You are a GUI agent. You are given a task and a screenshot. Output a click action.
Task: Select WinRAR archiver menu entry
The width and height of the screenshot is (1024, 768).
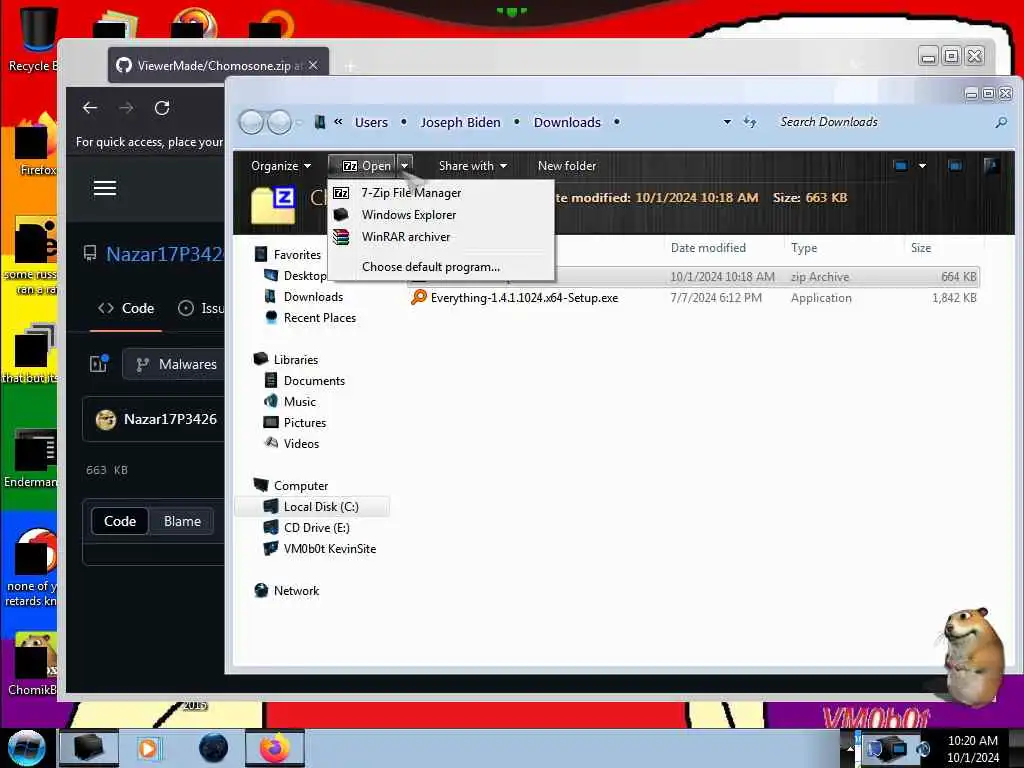pos(406,237)
